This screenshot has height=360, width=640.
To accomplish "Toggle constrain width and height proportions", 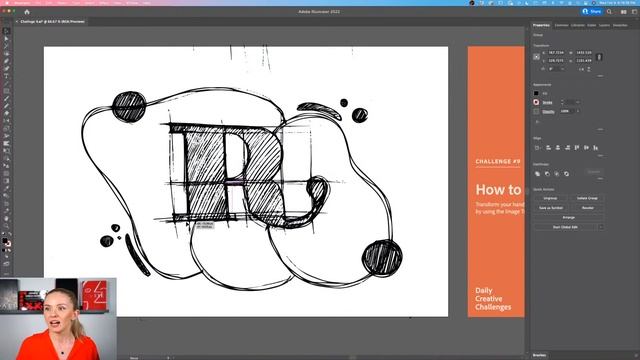I will point(599,57).
